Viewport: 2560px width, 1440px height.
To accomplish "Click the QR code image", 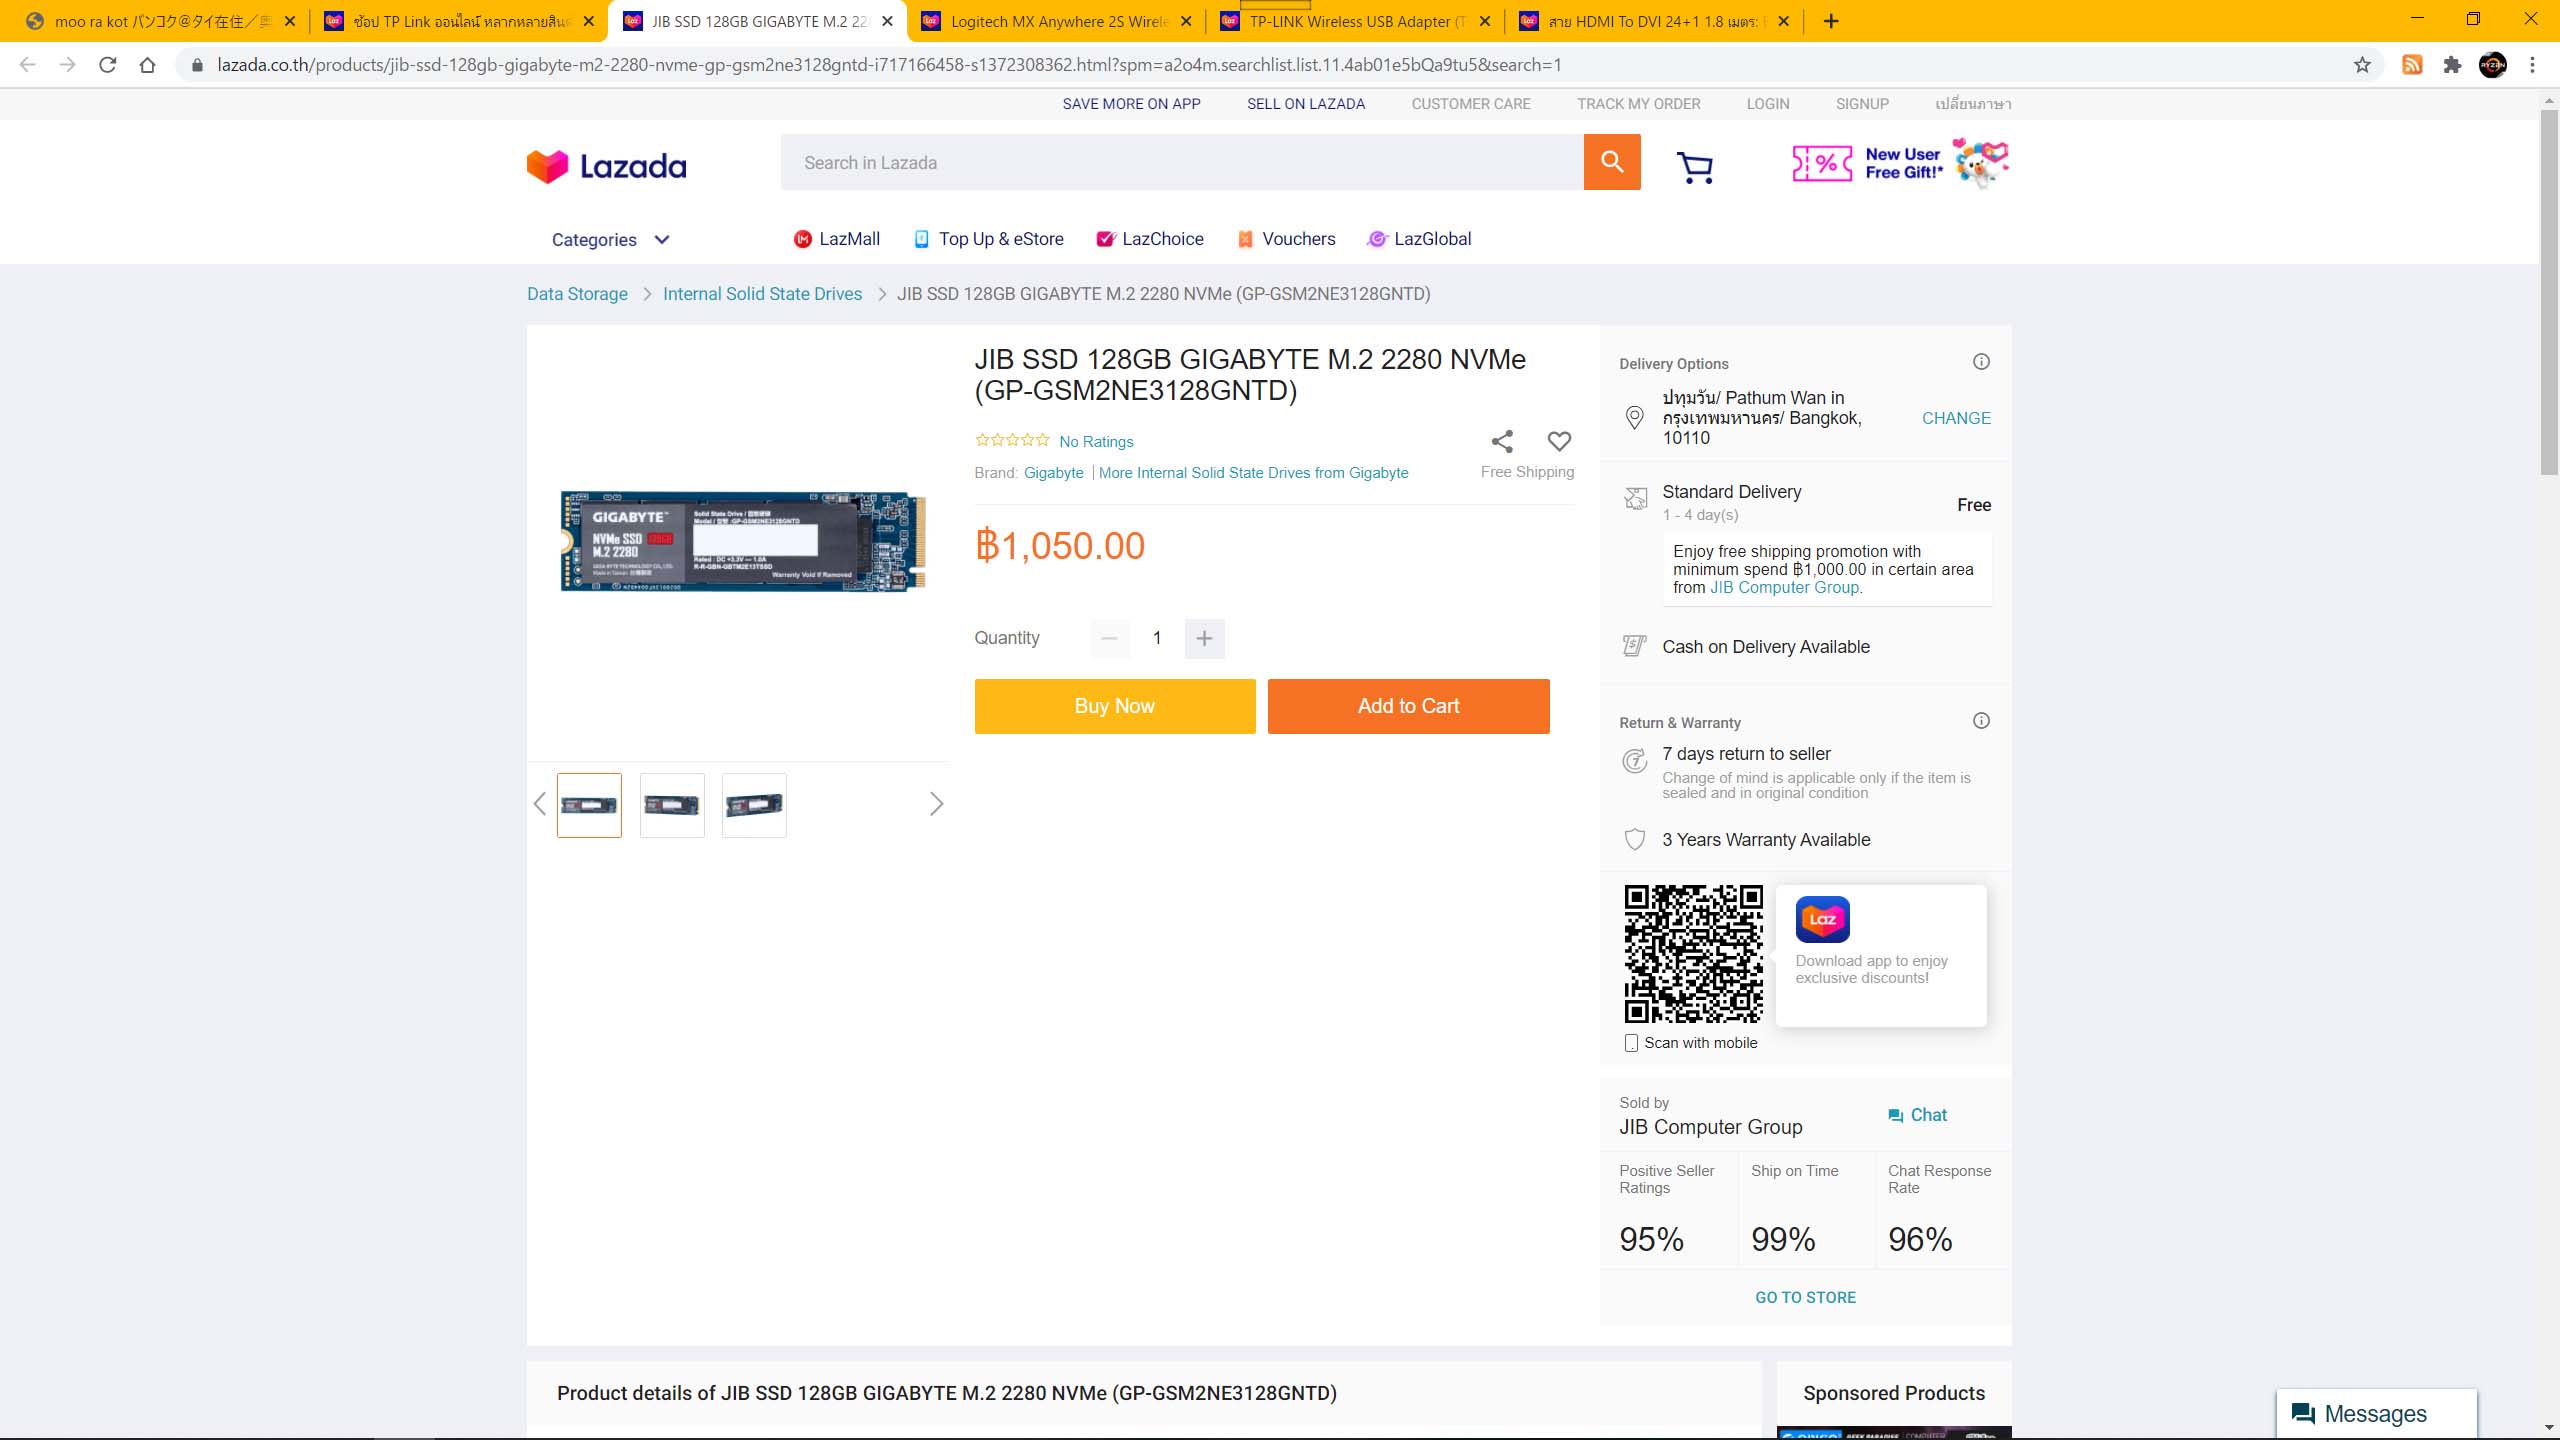I will tap(1693, 954).
